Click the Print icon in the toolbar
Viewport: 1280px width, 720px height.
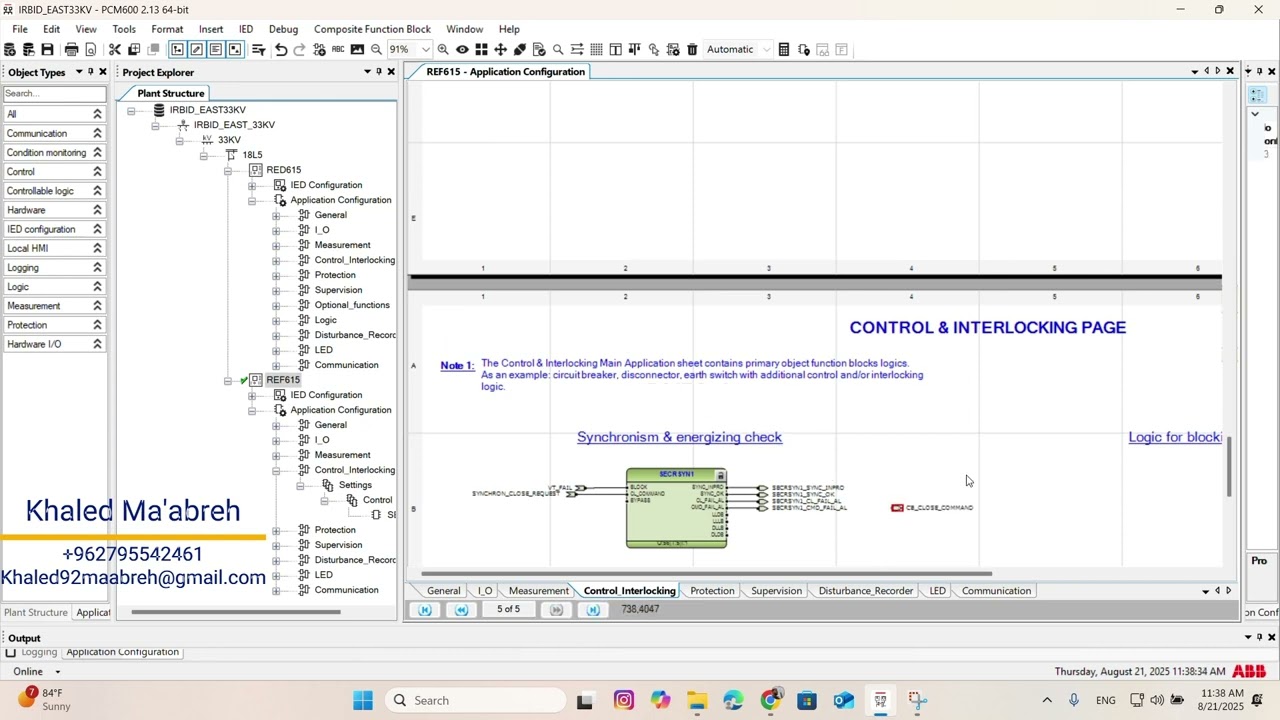click(x=71, y=49)
